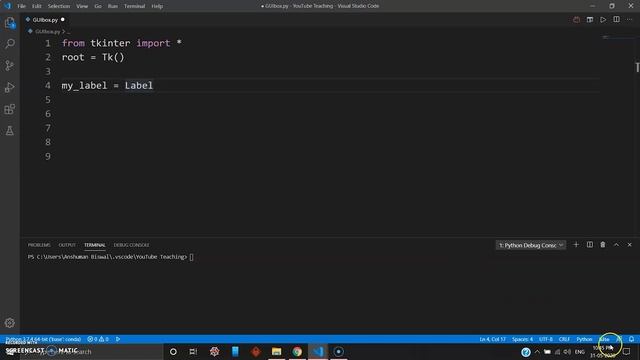Open the File menu
The image size is (640, 360).
point(21,6)
